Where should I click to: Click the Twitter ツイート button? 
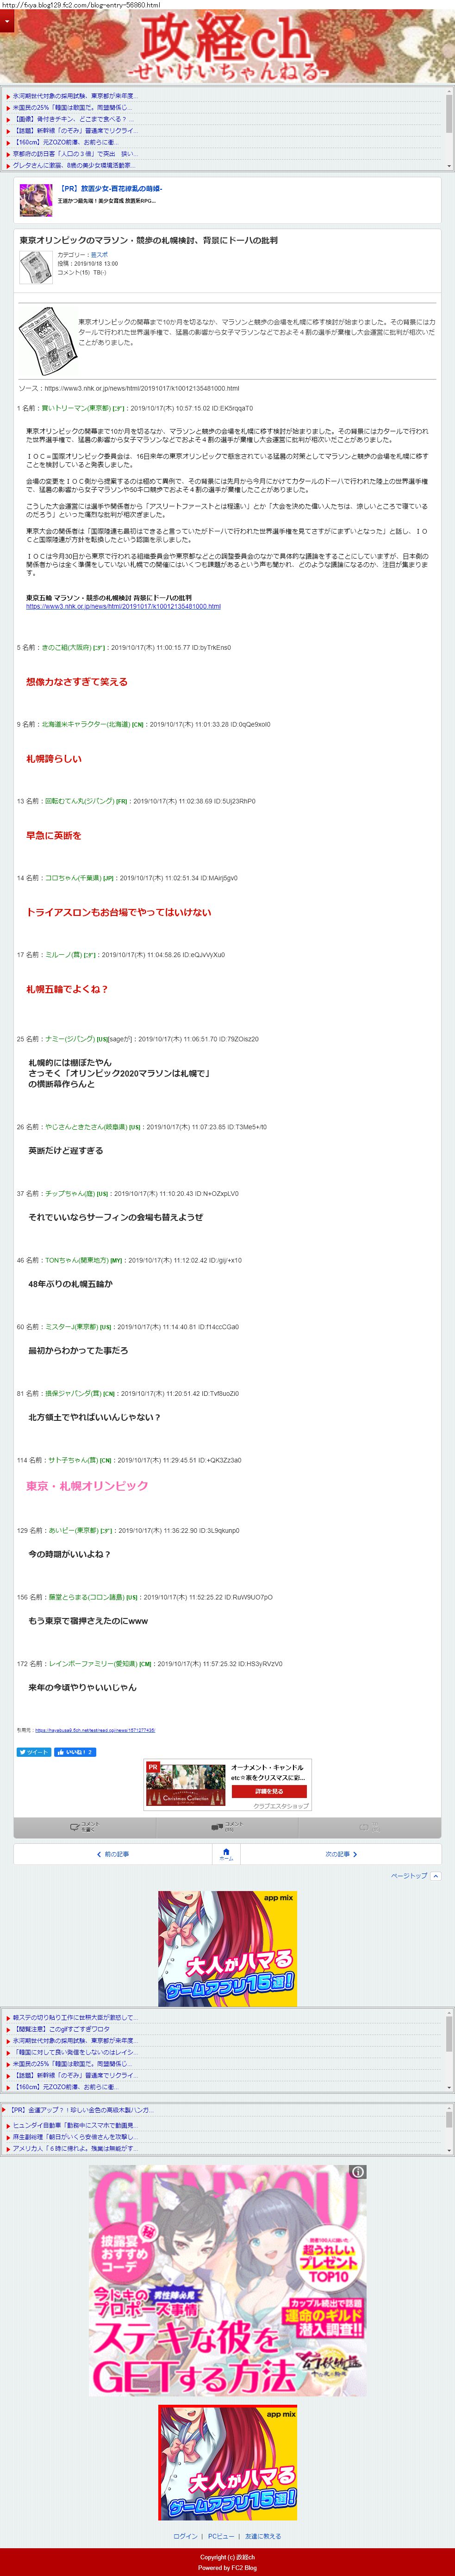pos(33,1752)
